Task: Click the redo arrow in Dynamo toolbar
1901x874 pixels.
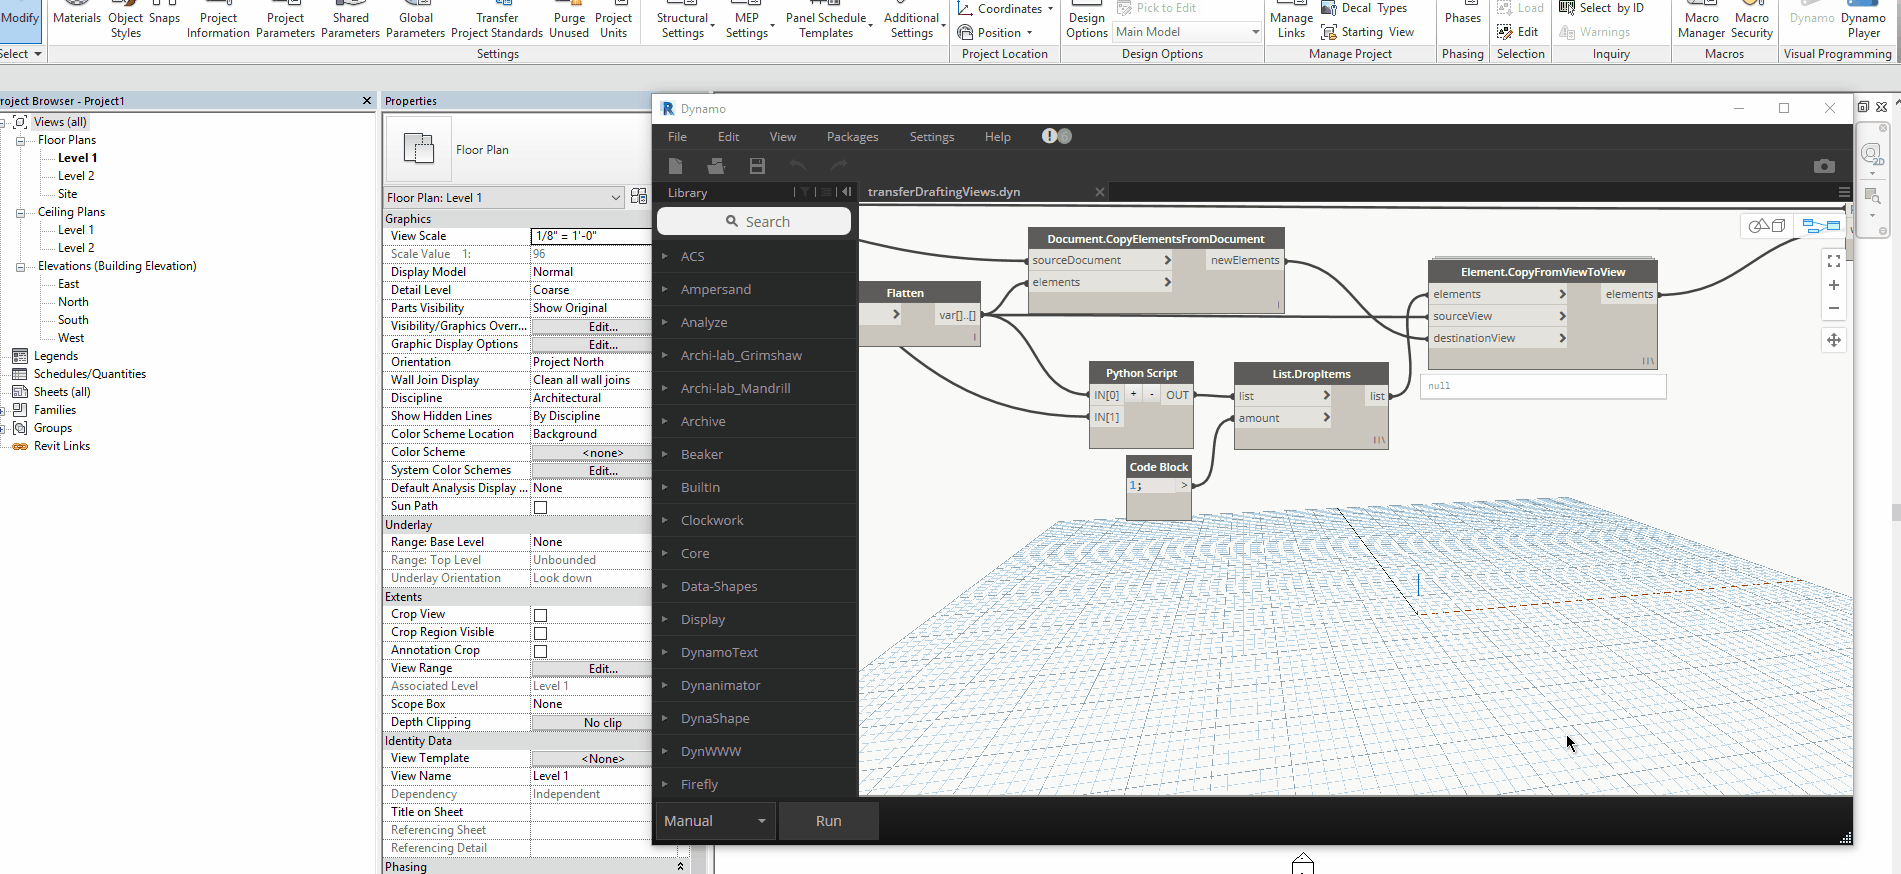Action: pyautogui.click(x=838, y=165)
